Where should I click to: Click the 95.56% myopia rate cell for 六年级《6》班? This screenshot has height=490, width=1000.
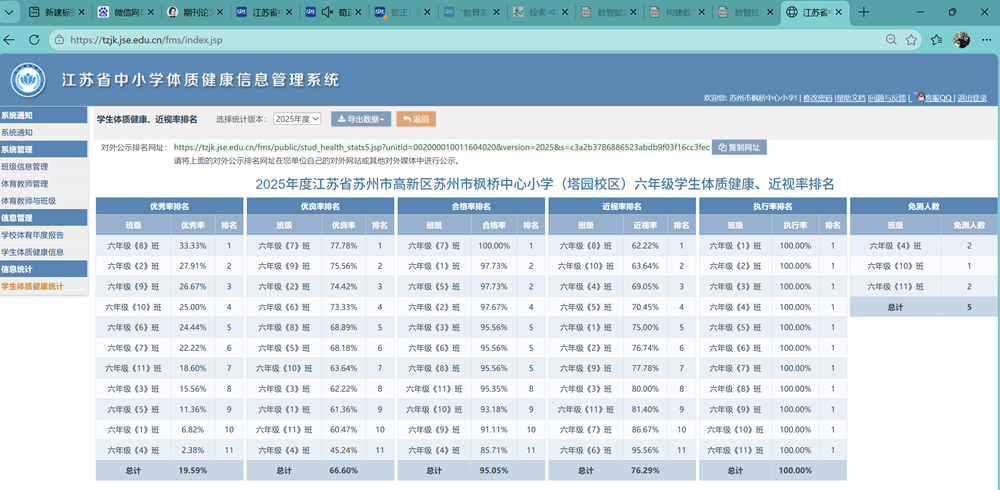coord(645,450)
